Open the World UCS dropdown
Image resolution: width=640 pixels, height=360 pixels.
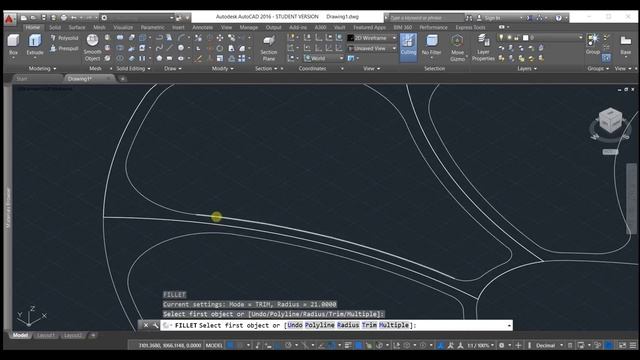(324, 58)
